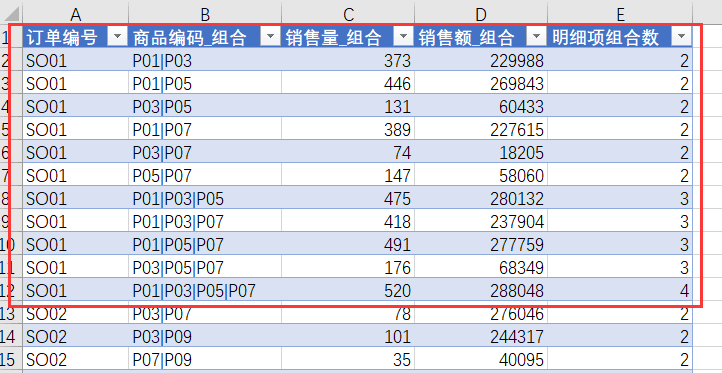
Task: Select sales quantity cell 389
Action: pos(348,129)
